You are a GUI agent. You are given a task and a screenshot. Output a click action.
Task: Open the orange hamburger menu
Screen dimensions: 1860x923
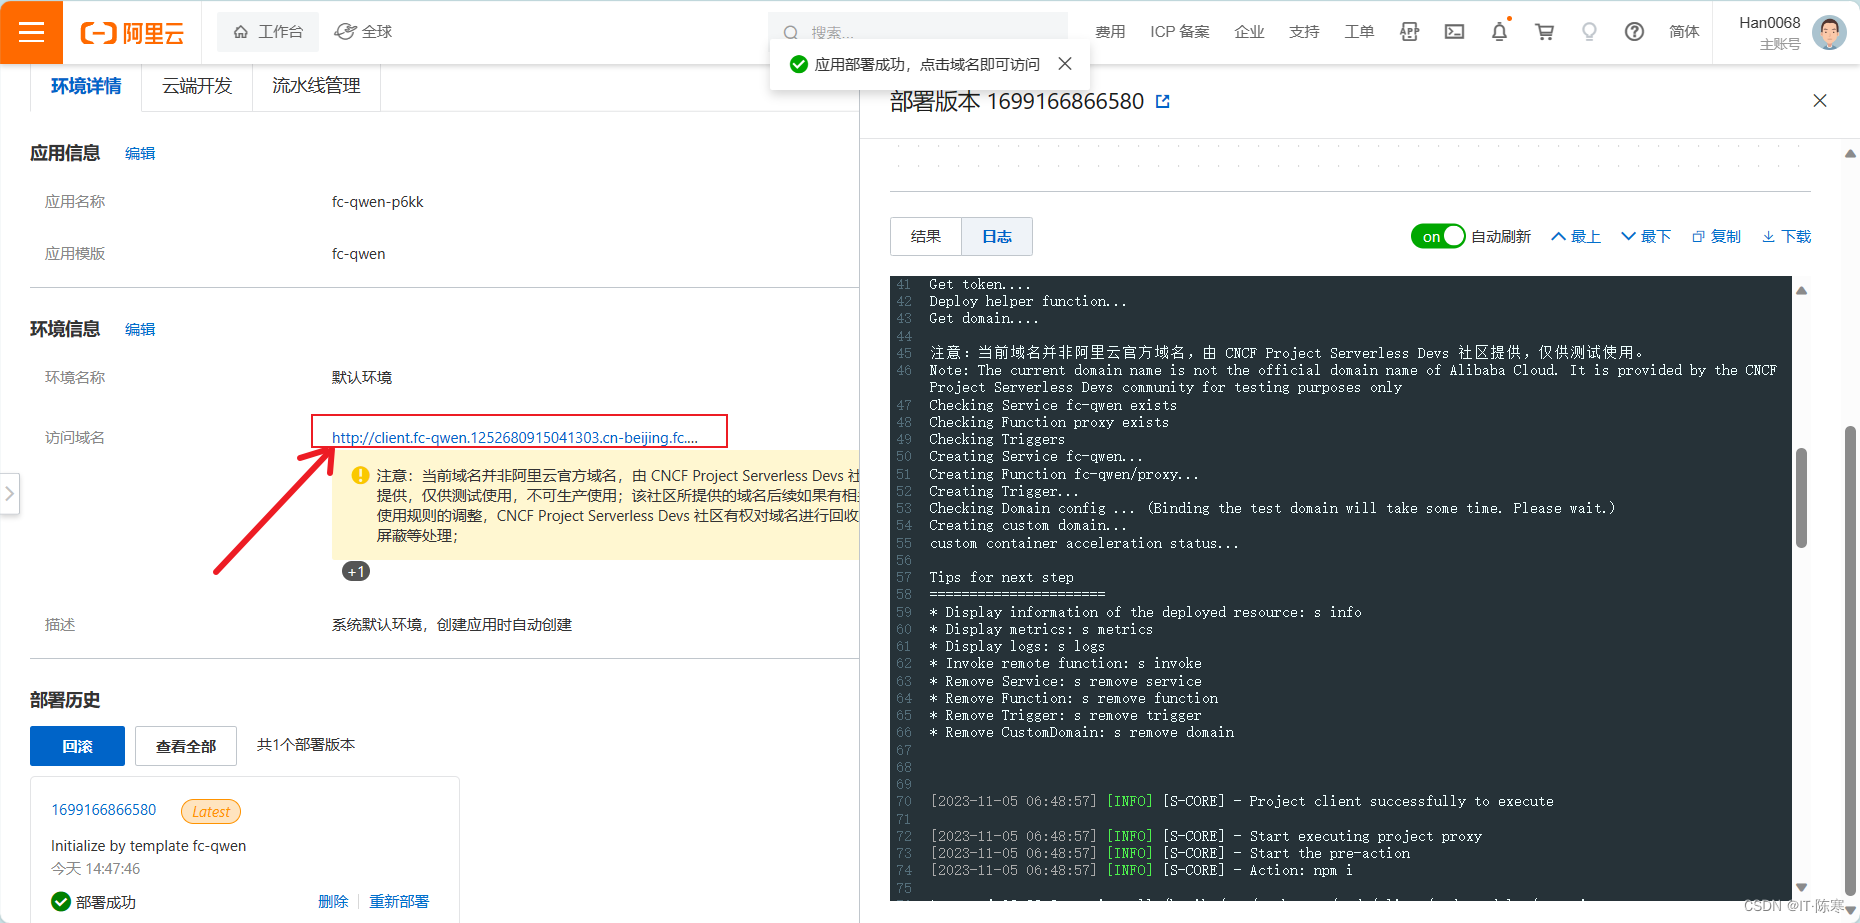click(31, 32)
